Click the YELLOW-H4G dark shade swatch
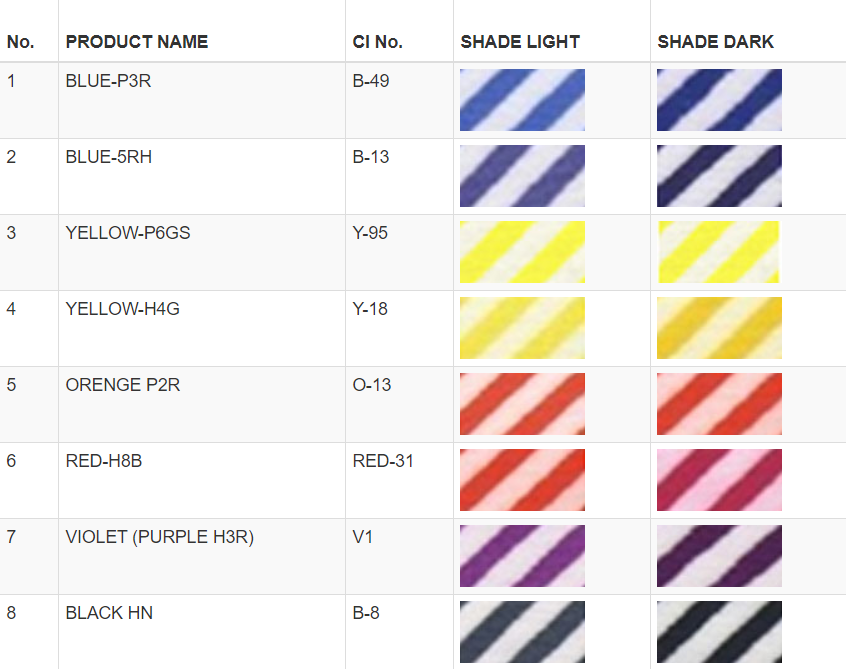846x669 pixels. pyautogui.click(x=719, y=328)
